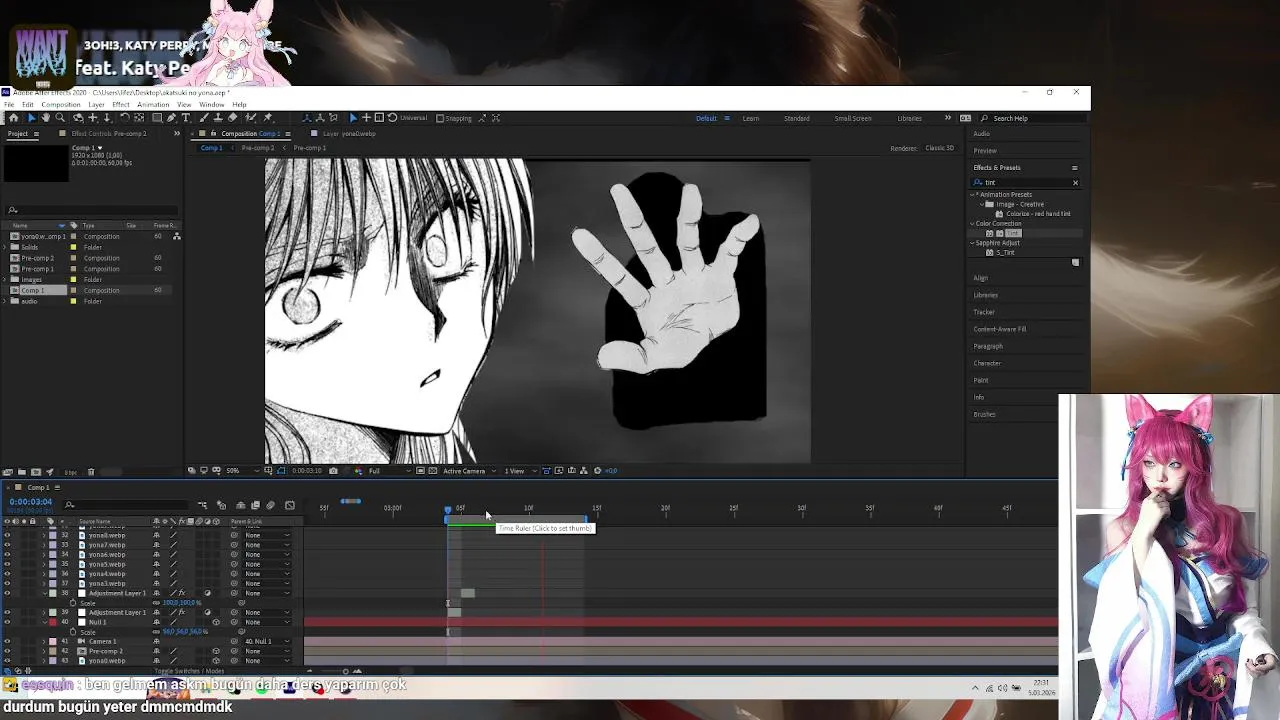Click the Pre-comp 2 breadcrumb in viewer
Viewport: 1280px width, 720px height.
tap(257, 148)
